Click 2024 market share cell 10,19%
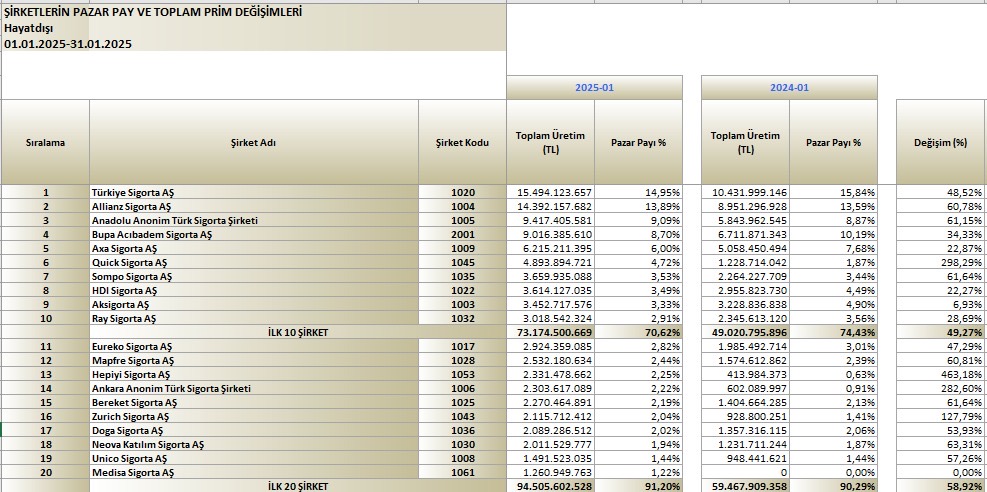This screenshot has width=987, height=492. coord(833,234)
